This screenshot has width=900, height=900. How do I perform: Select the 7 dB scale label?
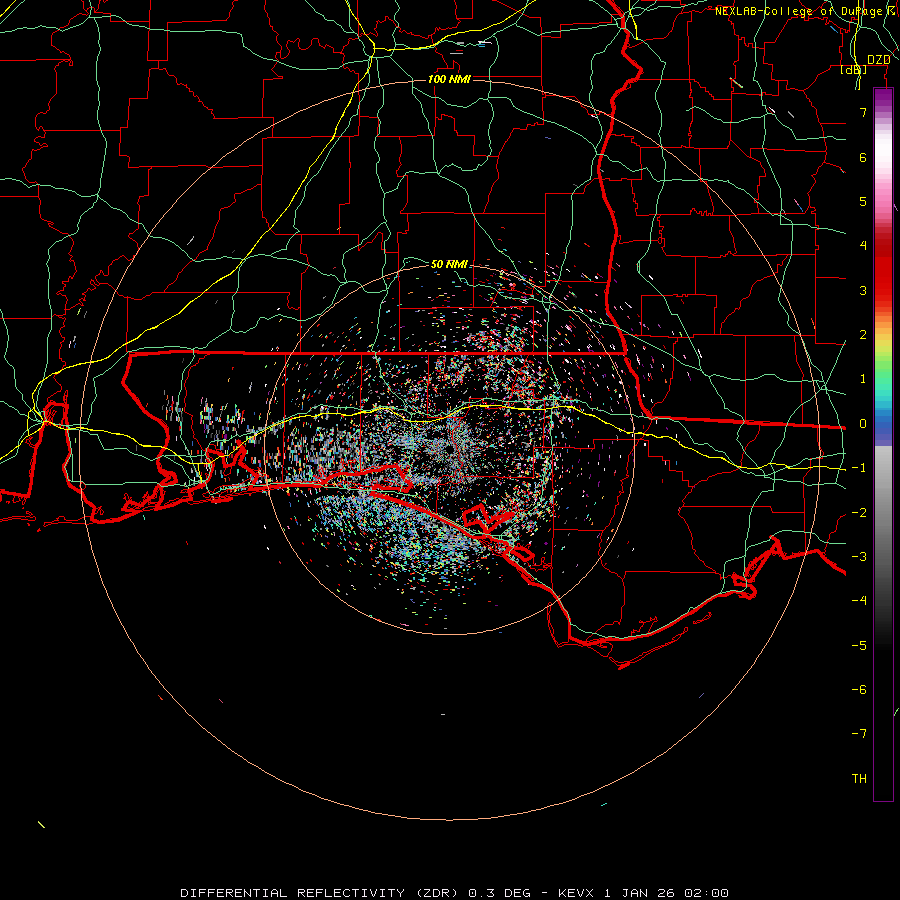863,112
